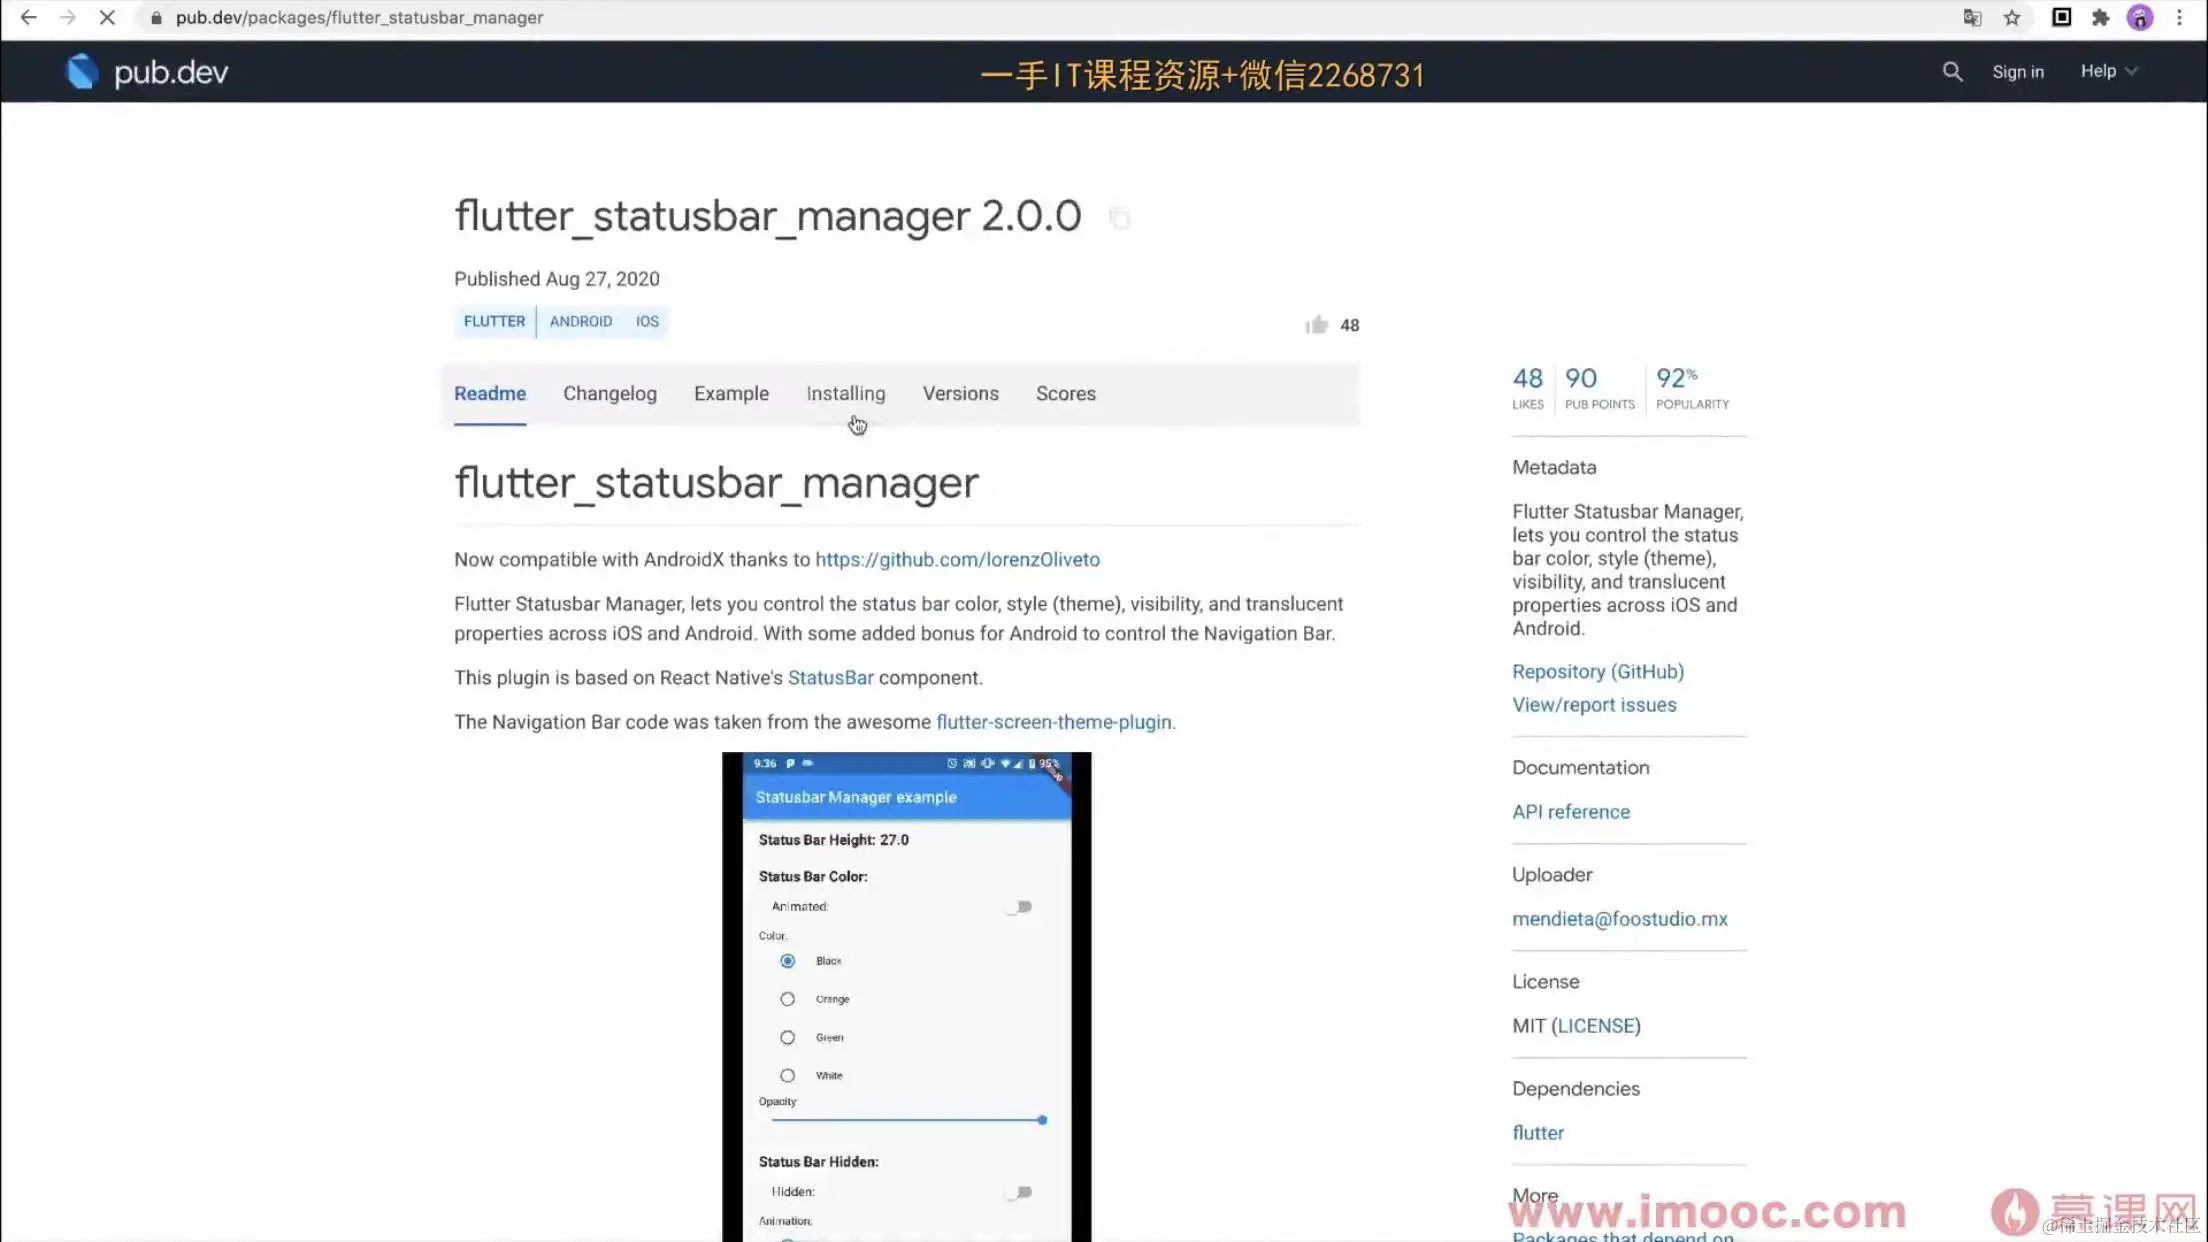This screenshot has width=2208, height=1242.
Task: Open the translate page icon
Action: point(1972,17)
